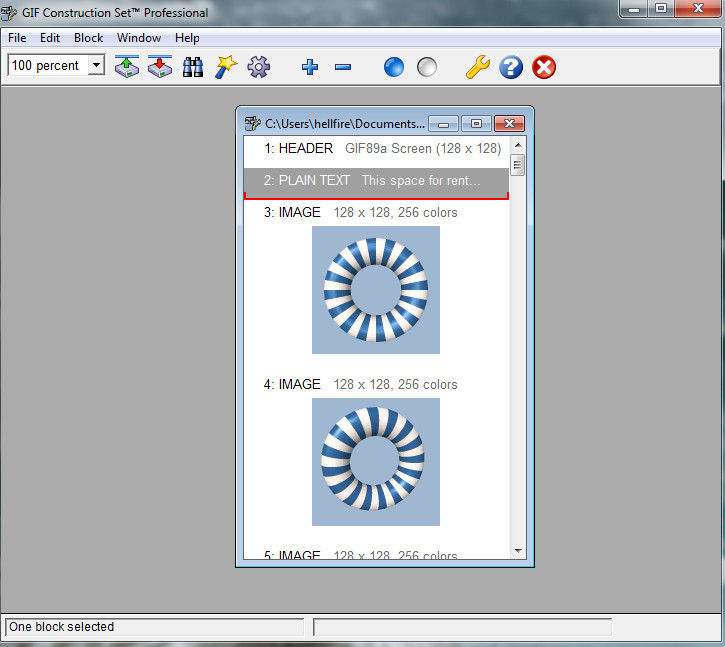Click the One block selected status text
Viewport: 725px width, 647px height.
pos(61,627)
